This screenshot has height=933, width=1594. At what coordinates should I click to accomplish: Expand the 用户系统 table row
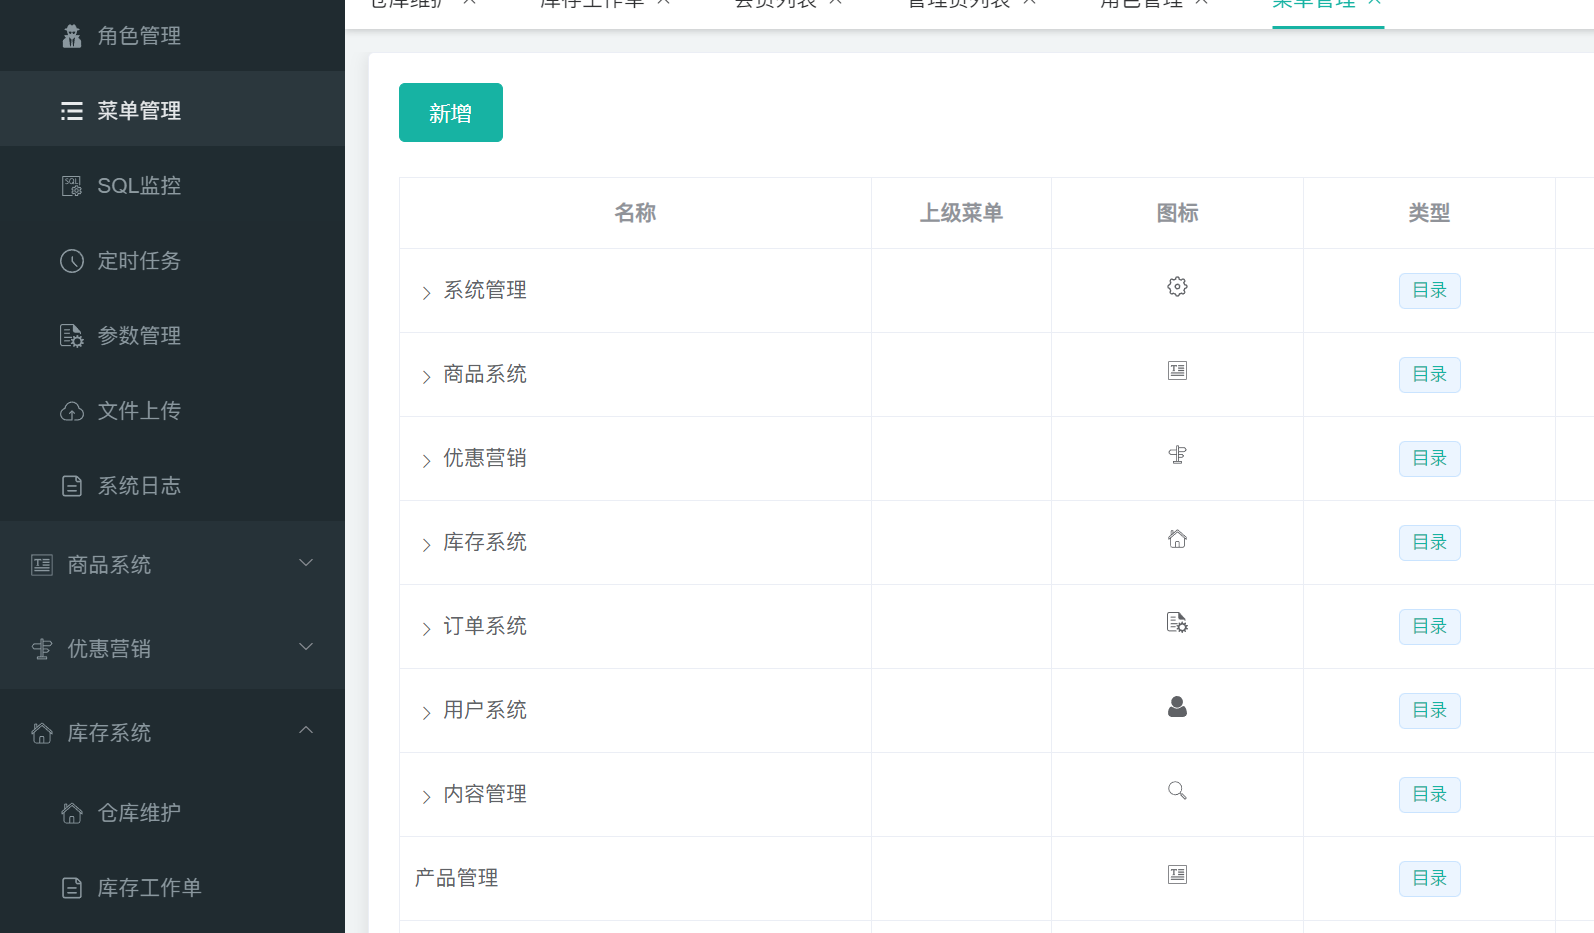[x=426, y=713]
